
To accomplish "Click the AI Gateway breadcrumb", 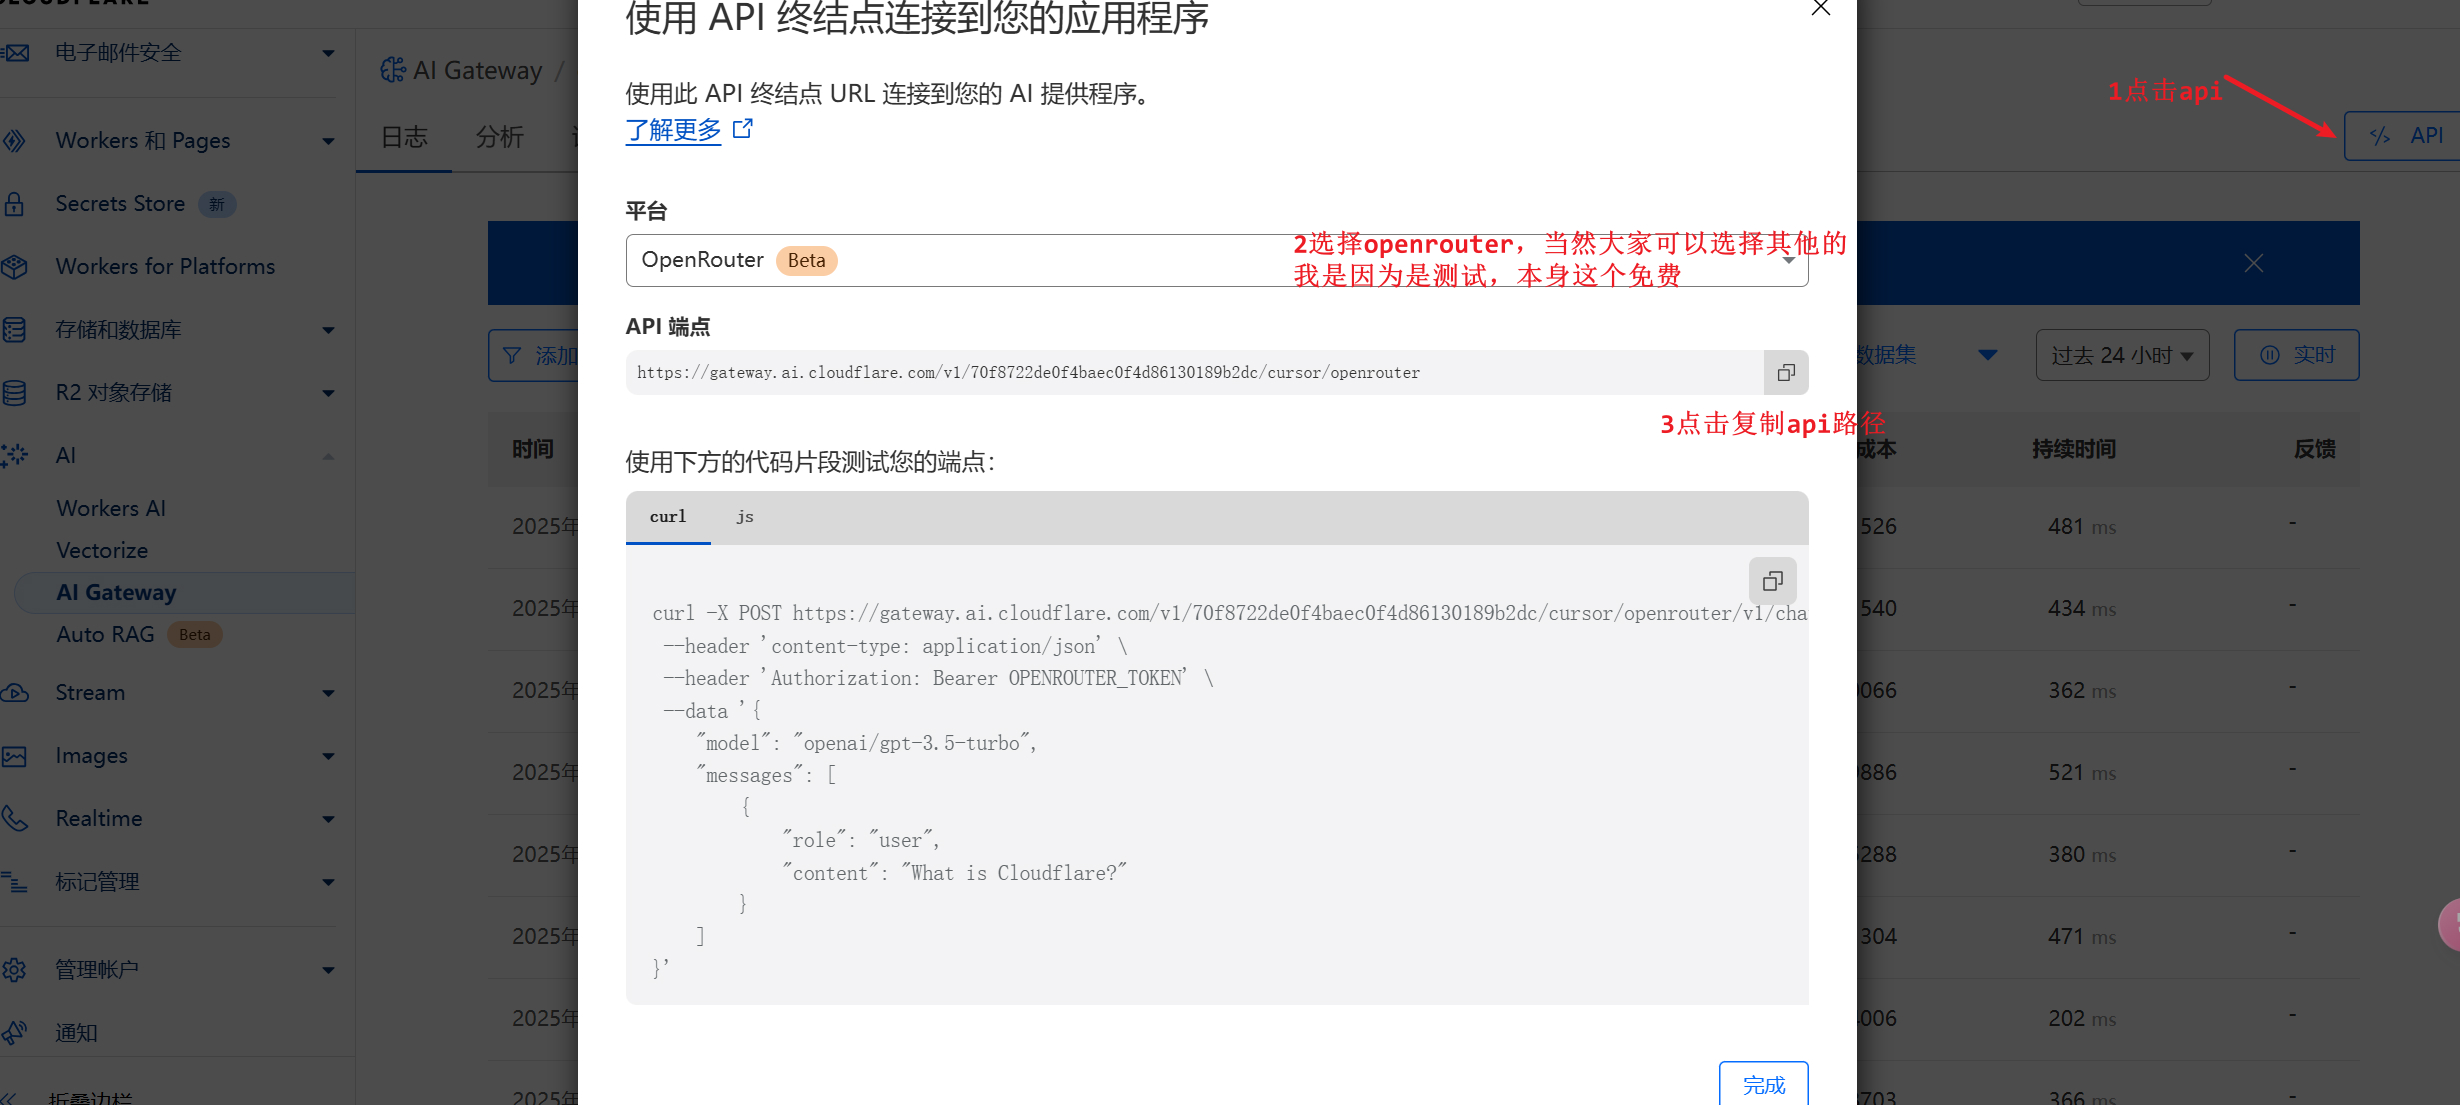I will 477,70.
